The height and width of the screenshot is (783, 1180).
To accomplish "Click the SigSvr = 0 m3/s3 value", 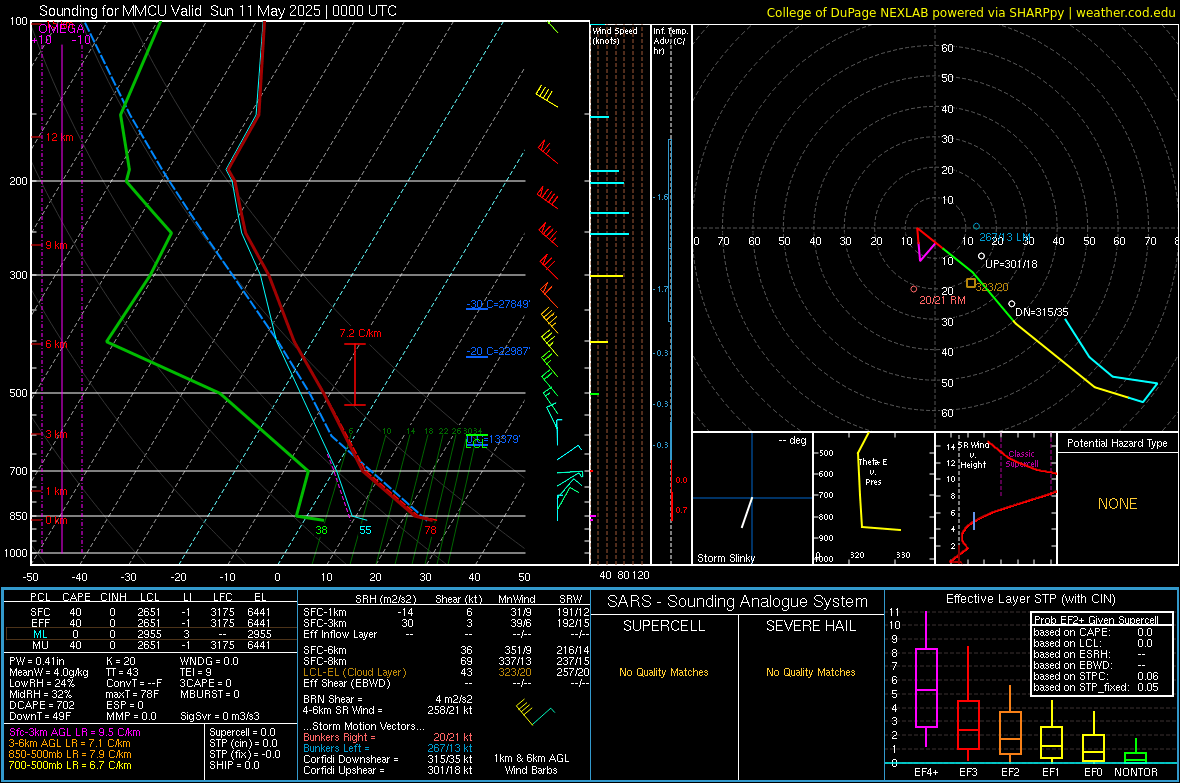I will (x=220, y=717).
